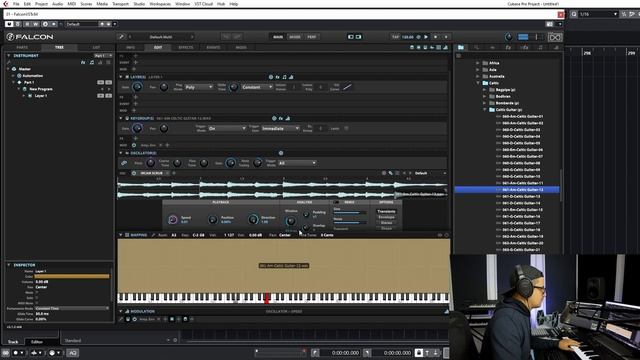Click the Keygroup section fx icon
The height and width of the screenshot is (360, 640).
point(281,118)
